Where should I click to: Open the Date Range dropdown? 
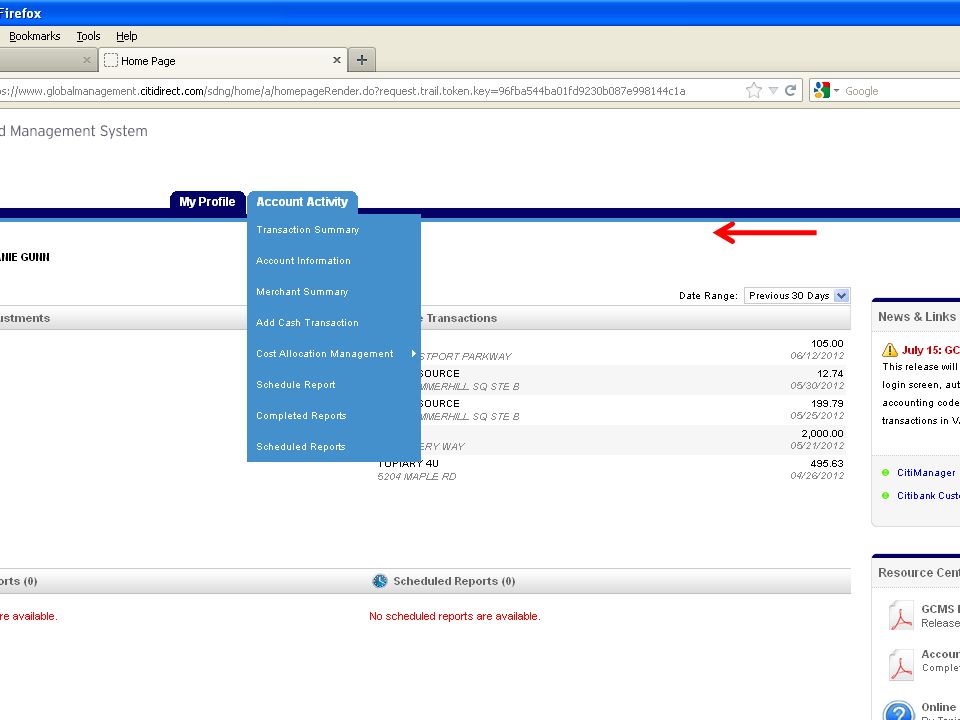click(x=797, y=296)
